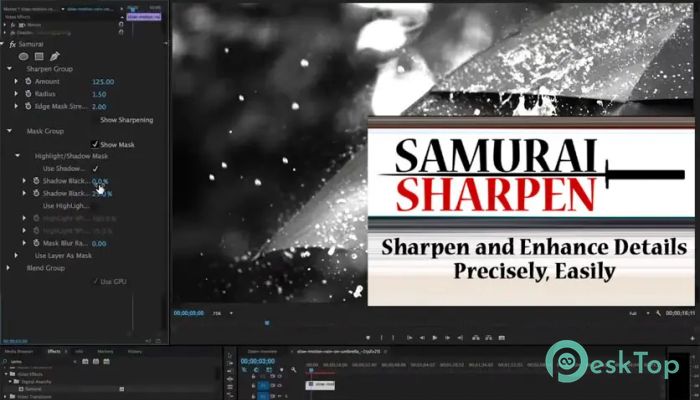Toggle the Radius stopwatch animation icon
700x400 pixels.
click(x=28, y=94)
